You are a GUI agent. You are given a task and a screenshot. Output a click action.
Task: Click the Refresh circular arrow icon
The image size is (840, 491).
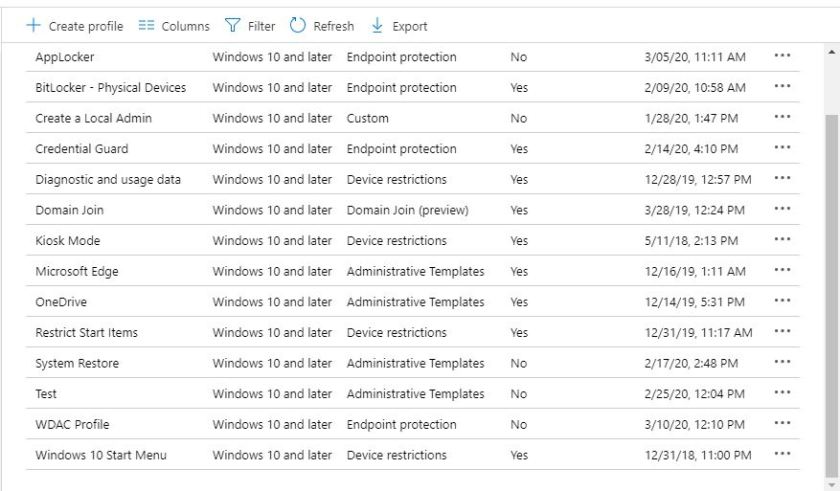[297, 26]
